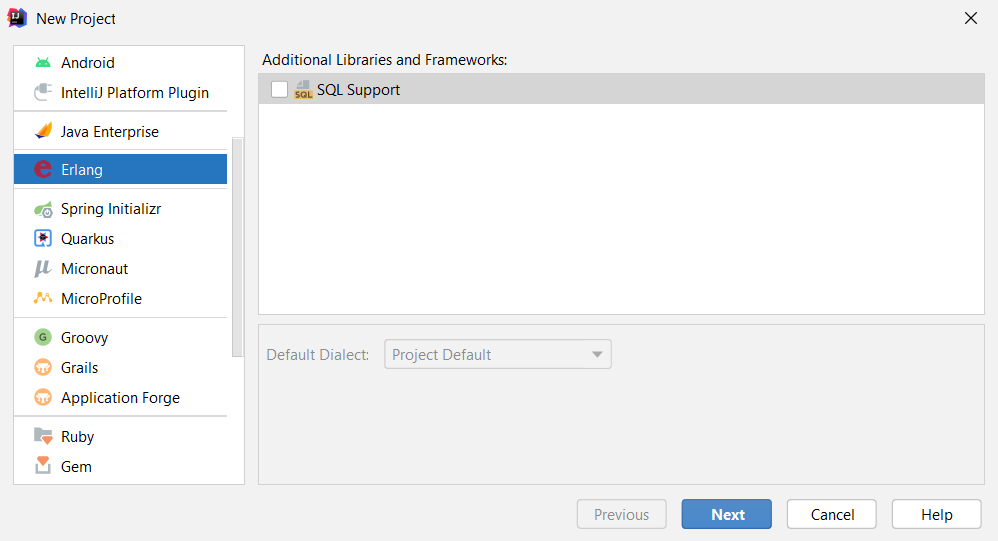Viewport: 998px width, 541px height.
Task: Click Additional Libraries and Frameworks heading
Action: 384,60
